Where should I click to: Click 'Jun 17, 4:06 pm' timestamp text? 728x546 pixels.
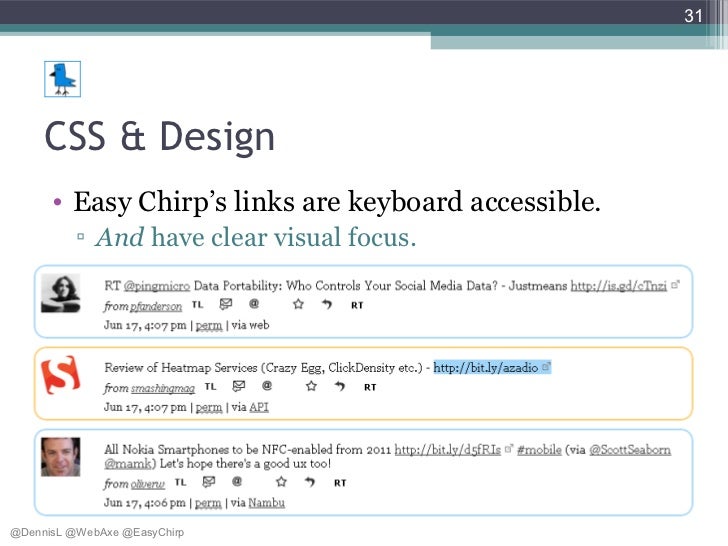click(144, 503)
